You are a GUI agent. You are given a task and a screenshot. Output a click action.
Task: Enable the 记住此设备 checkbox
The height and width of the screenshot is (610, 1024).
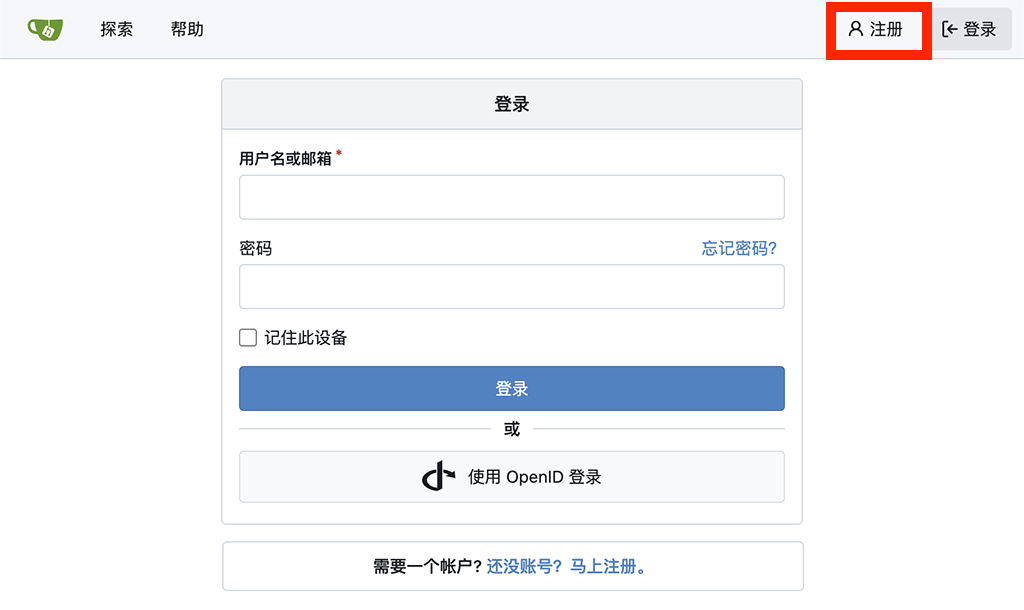point(247,337)
